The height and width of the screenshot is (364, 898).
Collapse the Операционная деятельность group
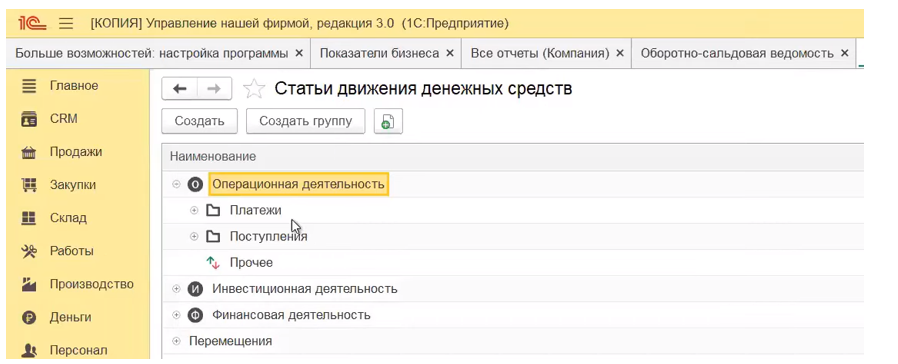(176, 184)
